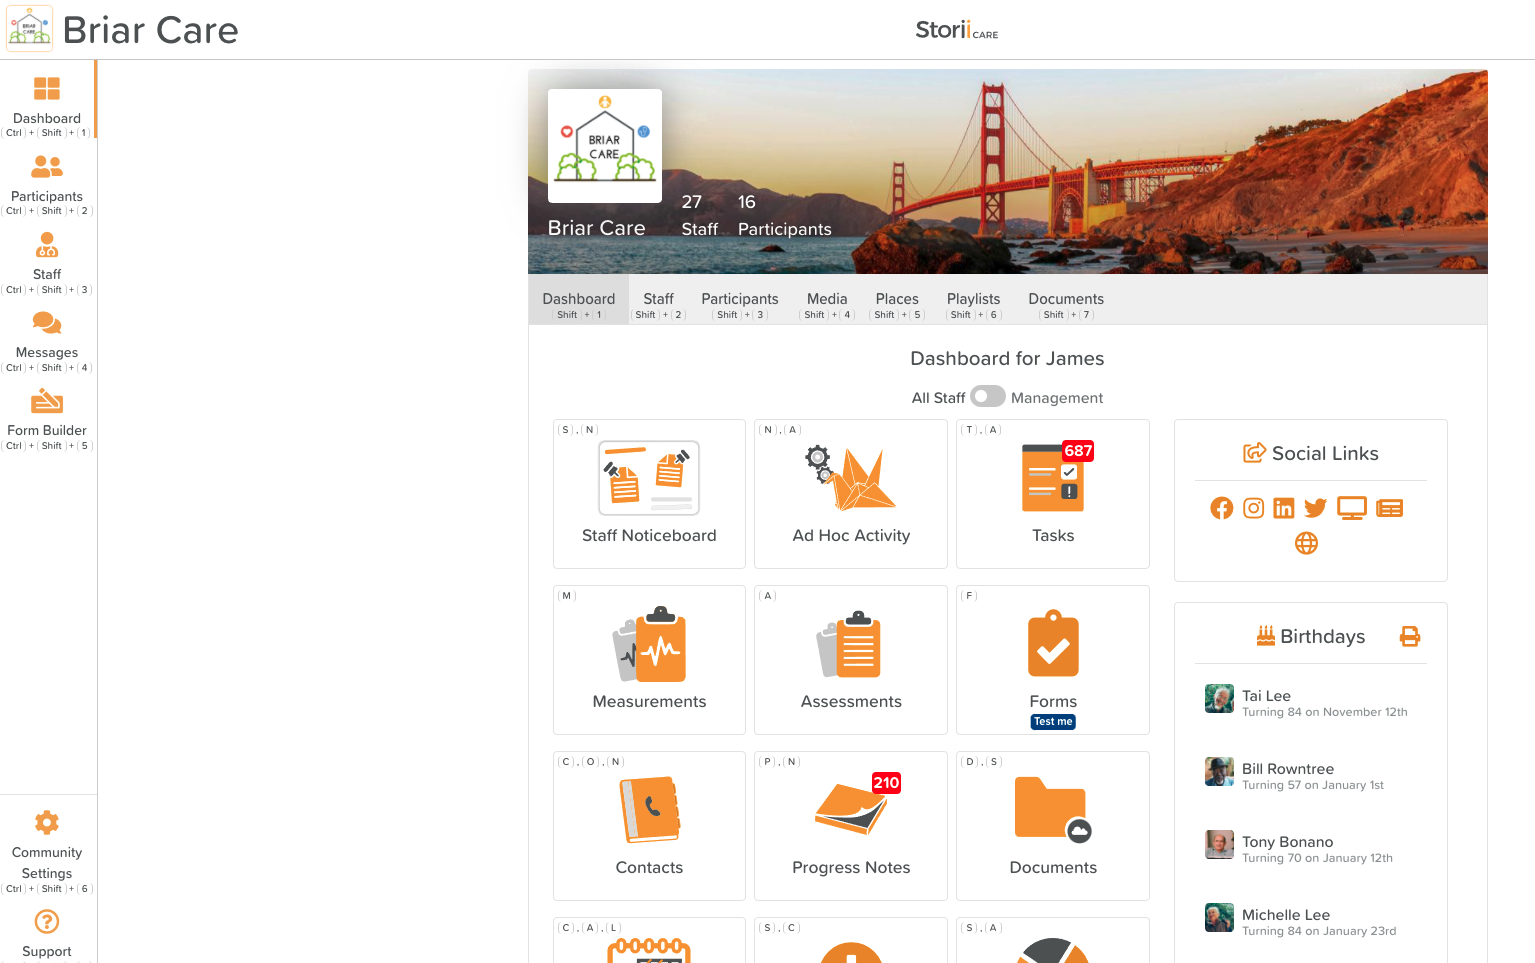Switch to the Participants tab
Viewport: 1535px width, 963px height.
point(740,299)
